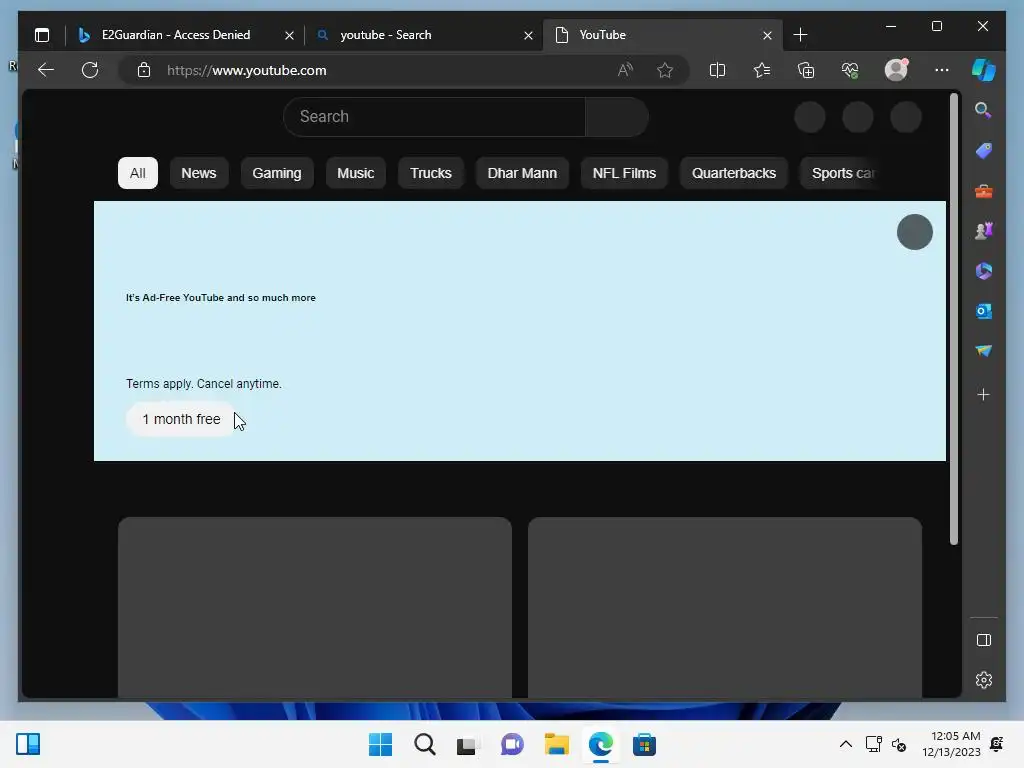The height and width of the screenshot is (768, 1024).
Task: Open File Explorer from taskbar
Action: 556,744
